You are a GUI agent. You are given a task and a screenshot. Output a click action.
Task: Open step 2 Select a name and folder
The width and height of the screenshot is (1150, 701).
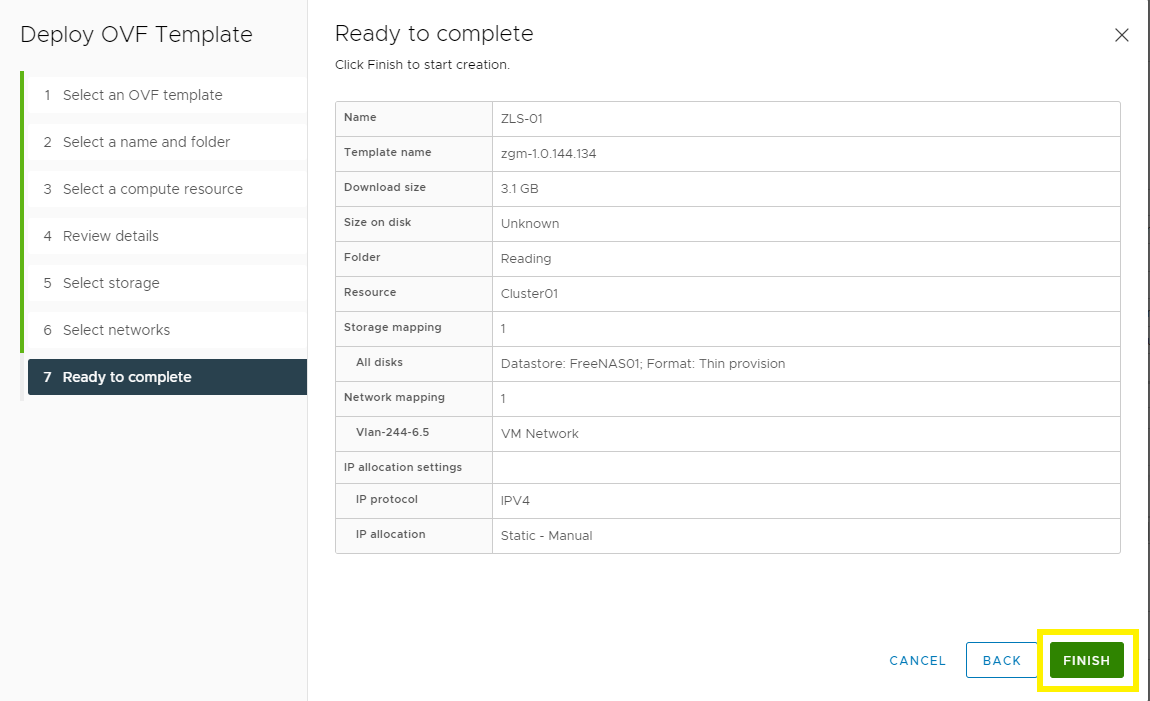pyautogui.click(x=146, y=142)
